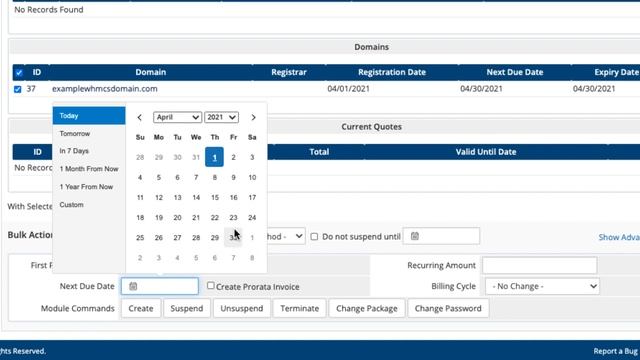The image size is (640, 360).
Task: Click the Unsuspend button
Action: pyautogui.click(x=242, y=309)
